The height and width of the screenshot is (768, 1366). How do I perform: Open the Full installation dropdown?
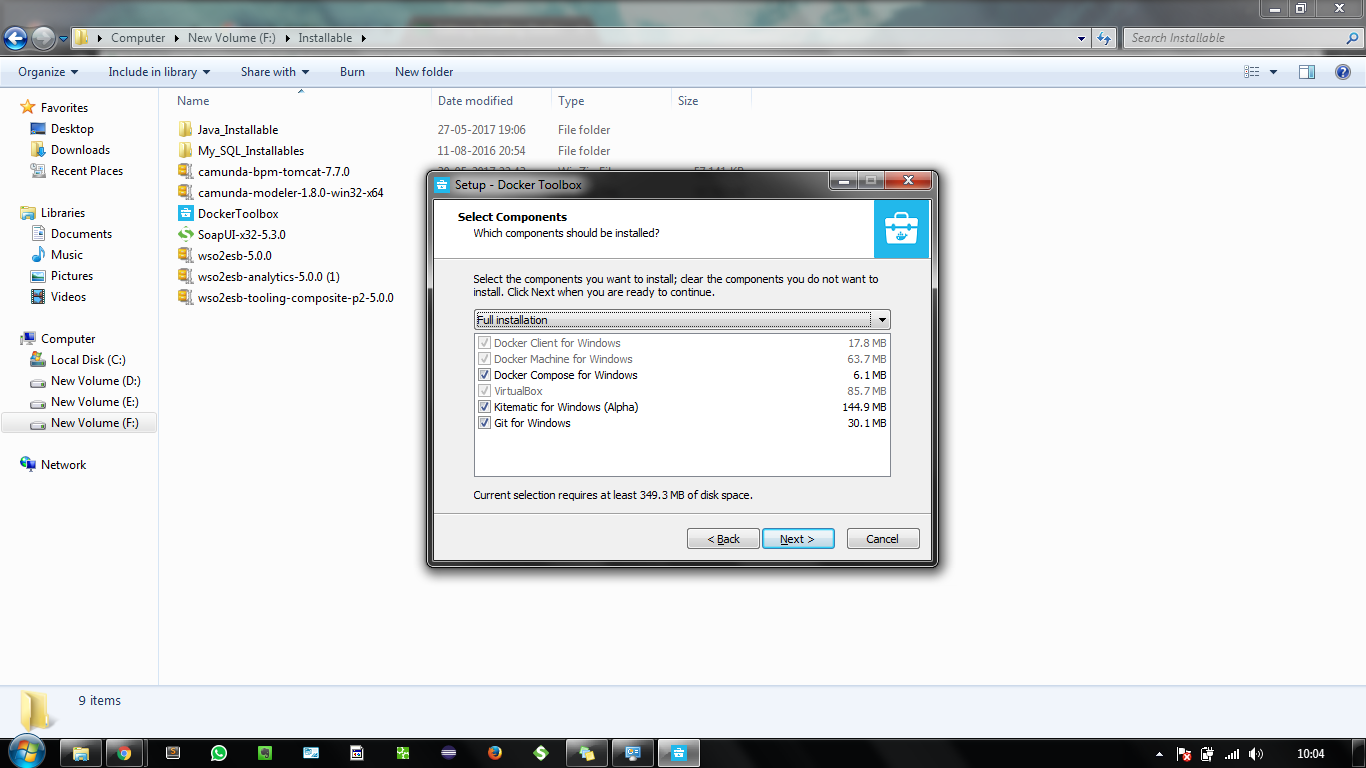(881, 319)
